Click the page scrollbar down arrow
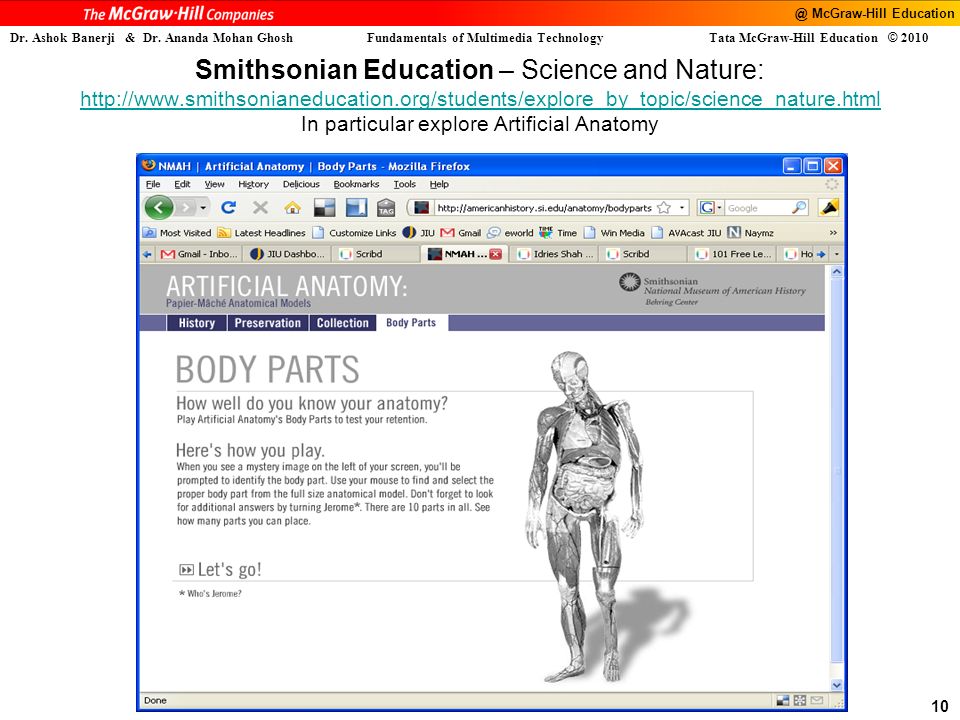Screen dimensions: 960x720 (x=836, y=685)
